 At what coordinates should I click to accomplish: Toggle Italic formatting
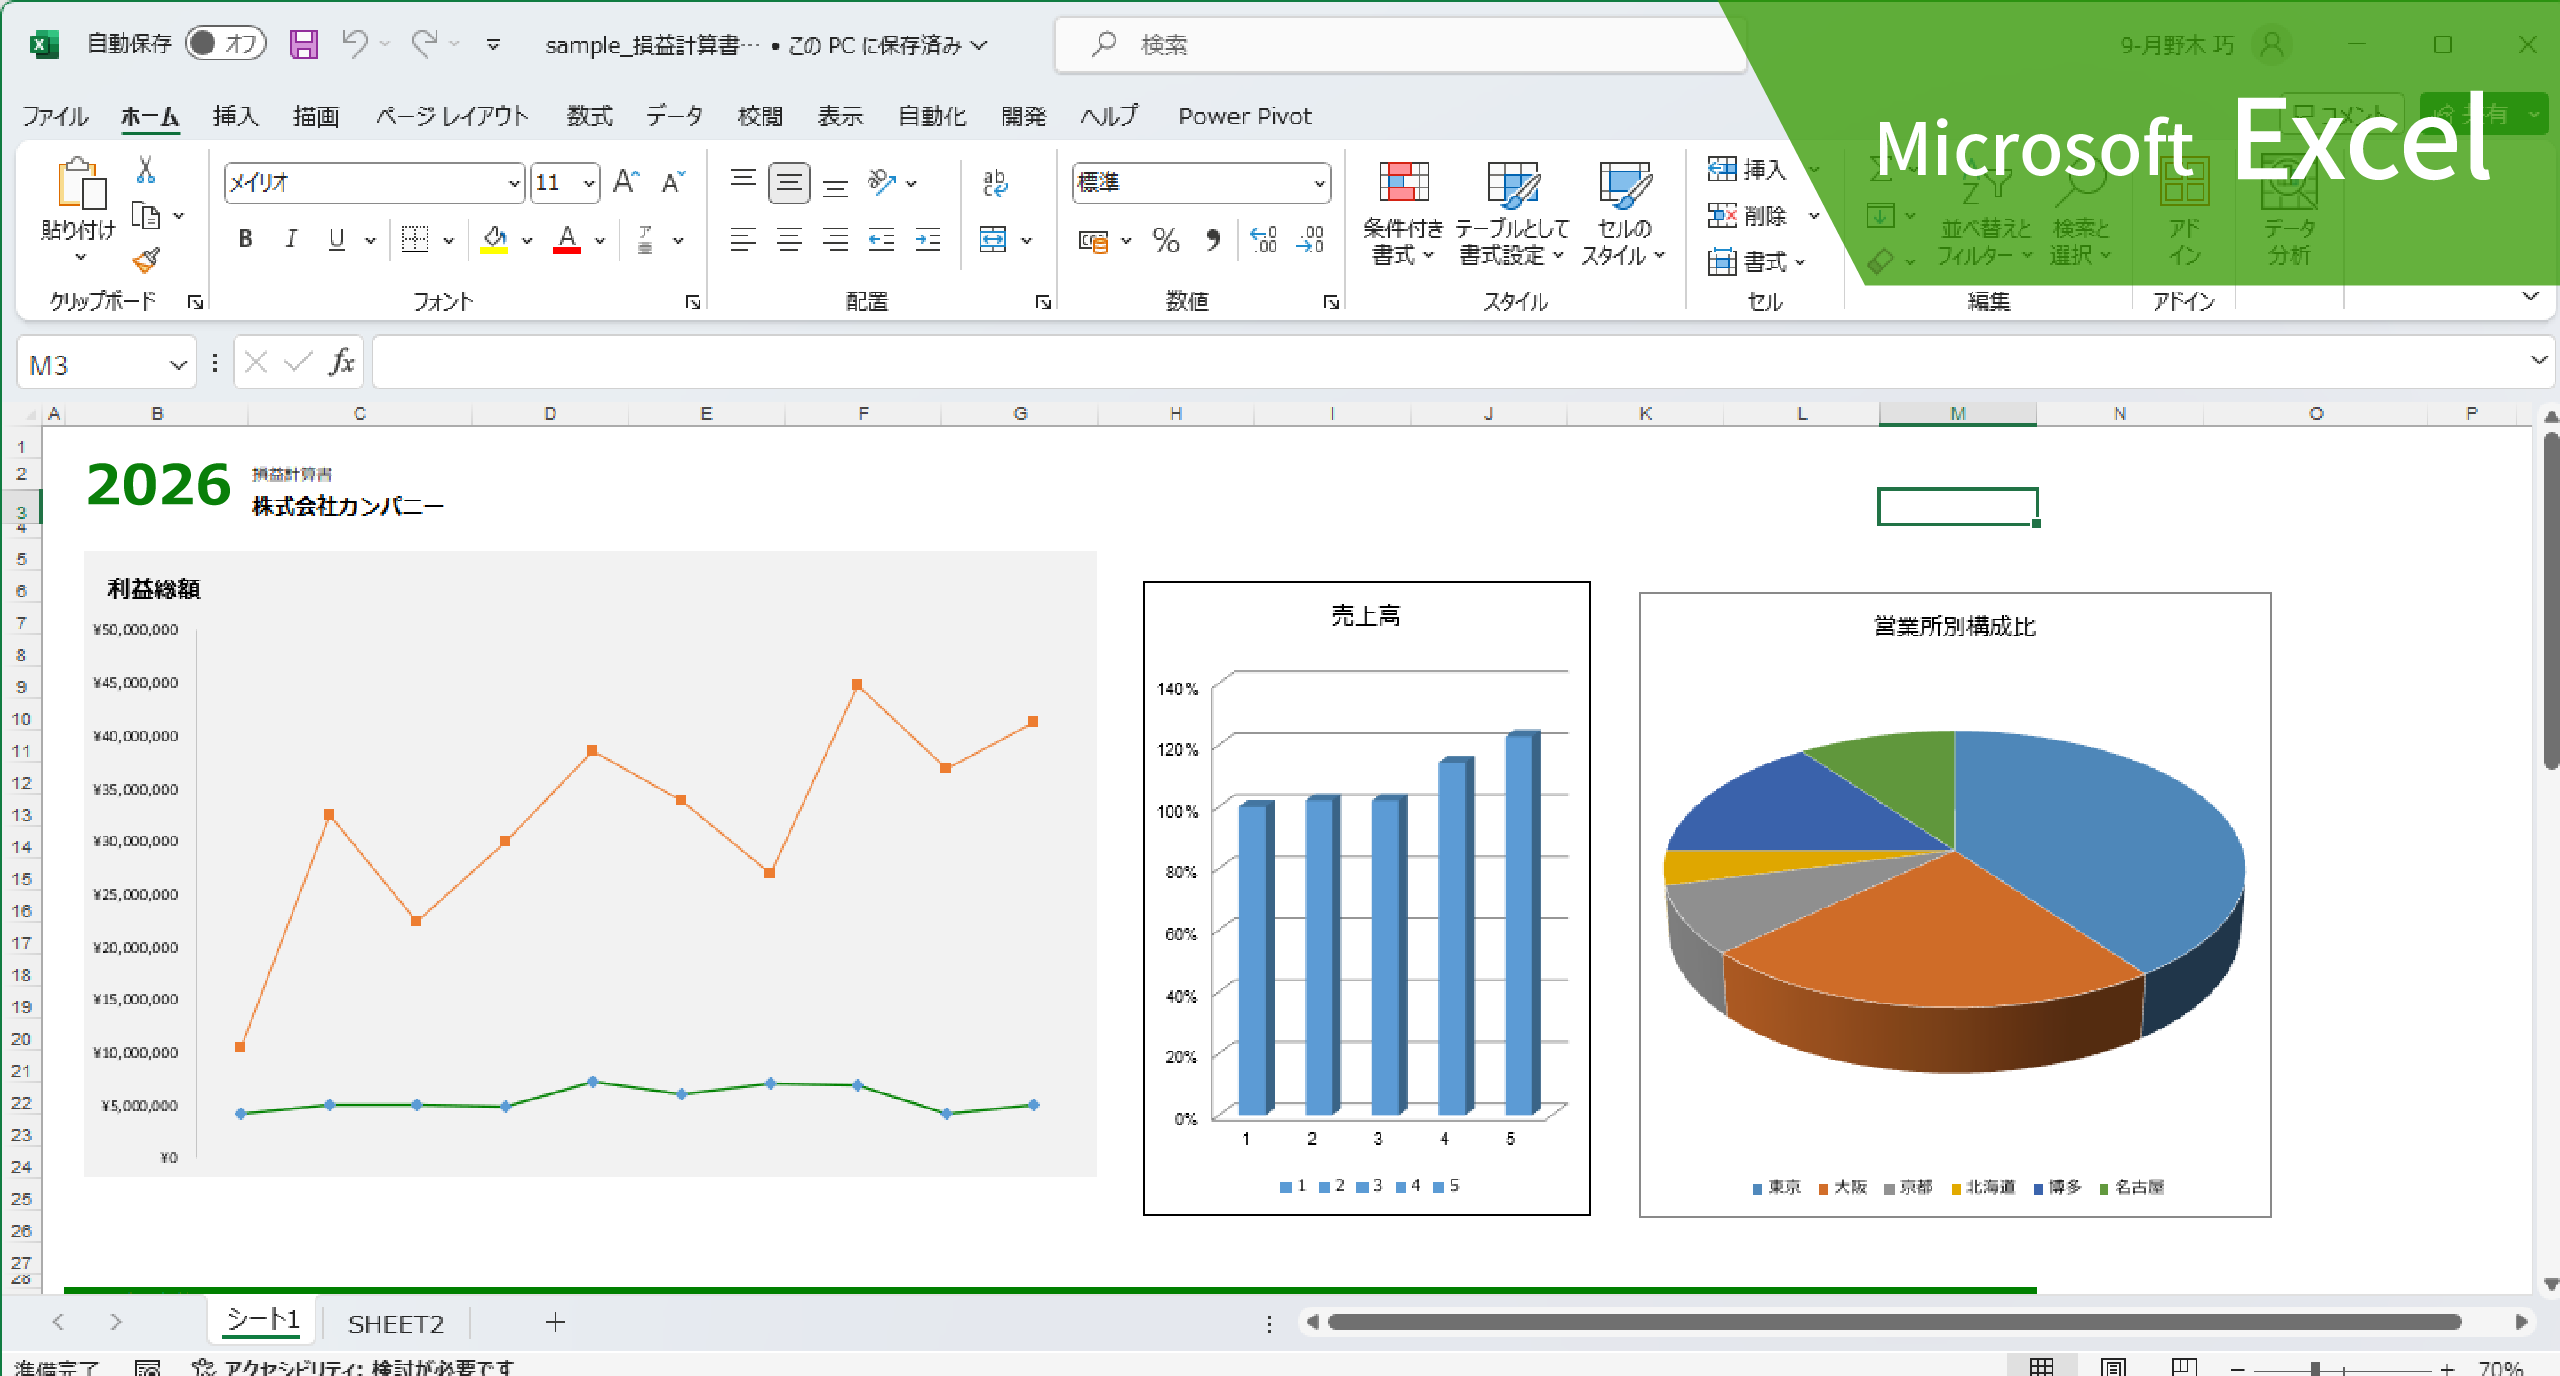click(291, 239)
